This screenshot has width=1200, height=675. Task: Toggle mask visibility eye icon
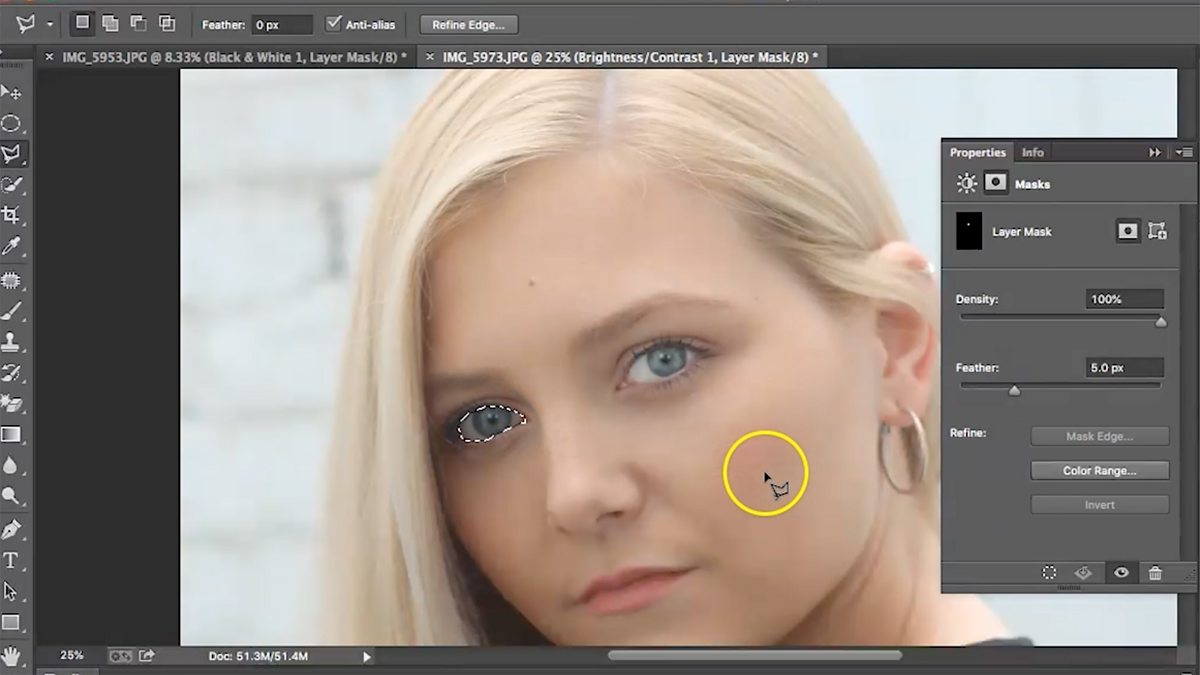(1121, 573)
